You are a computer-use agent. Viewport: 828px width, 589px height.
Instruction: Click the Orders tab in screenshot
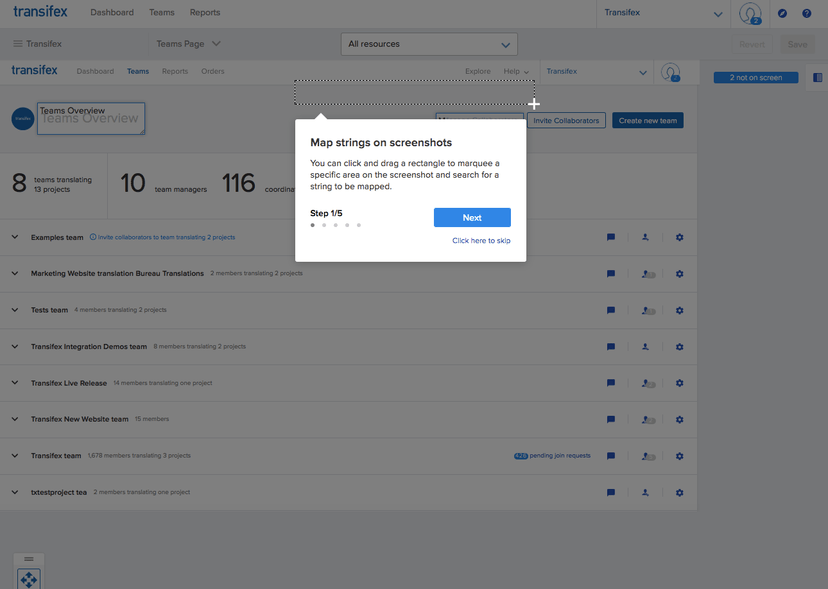tap(213, 71)
